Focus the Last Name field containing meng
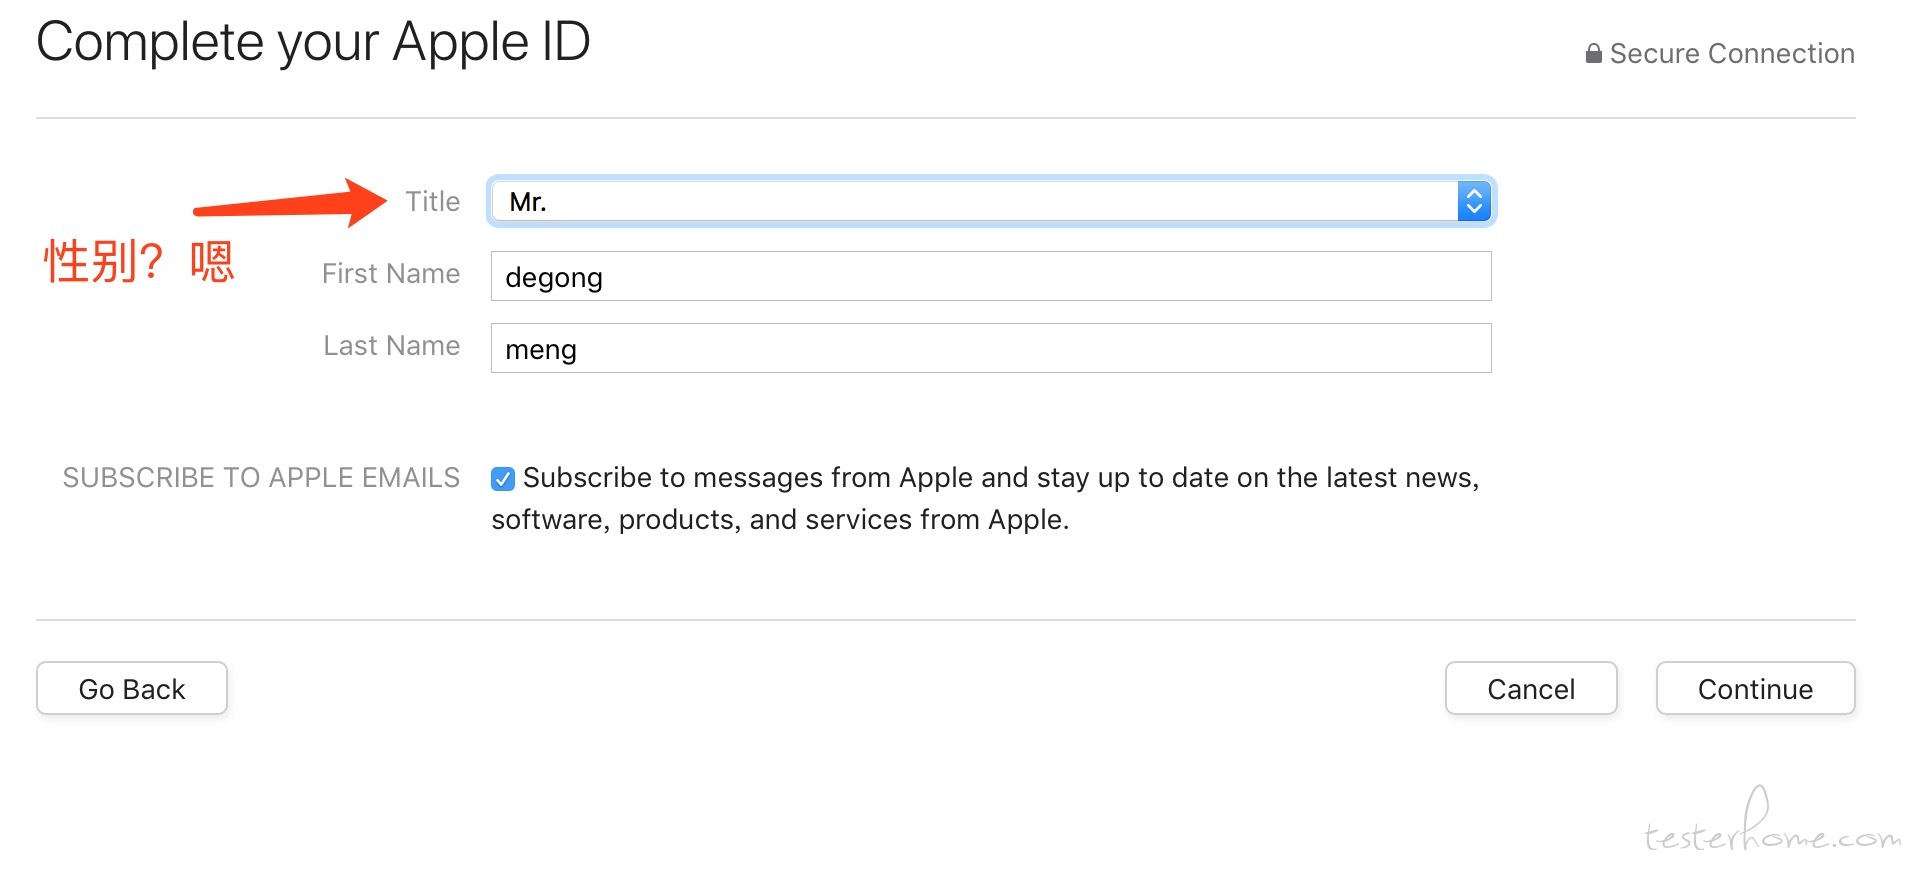The height and width of the screenshot is (876, 1906). pos(990,349)
